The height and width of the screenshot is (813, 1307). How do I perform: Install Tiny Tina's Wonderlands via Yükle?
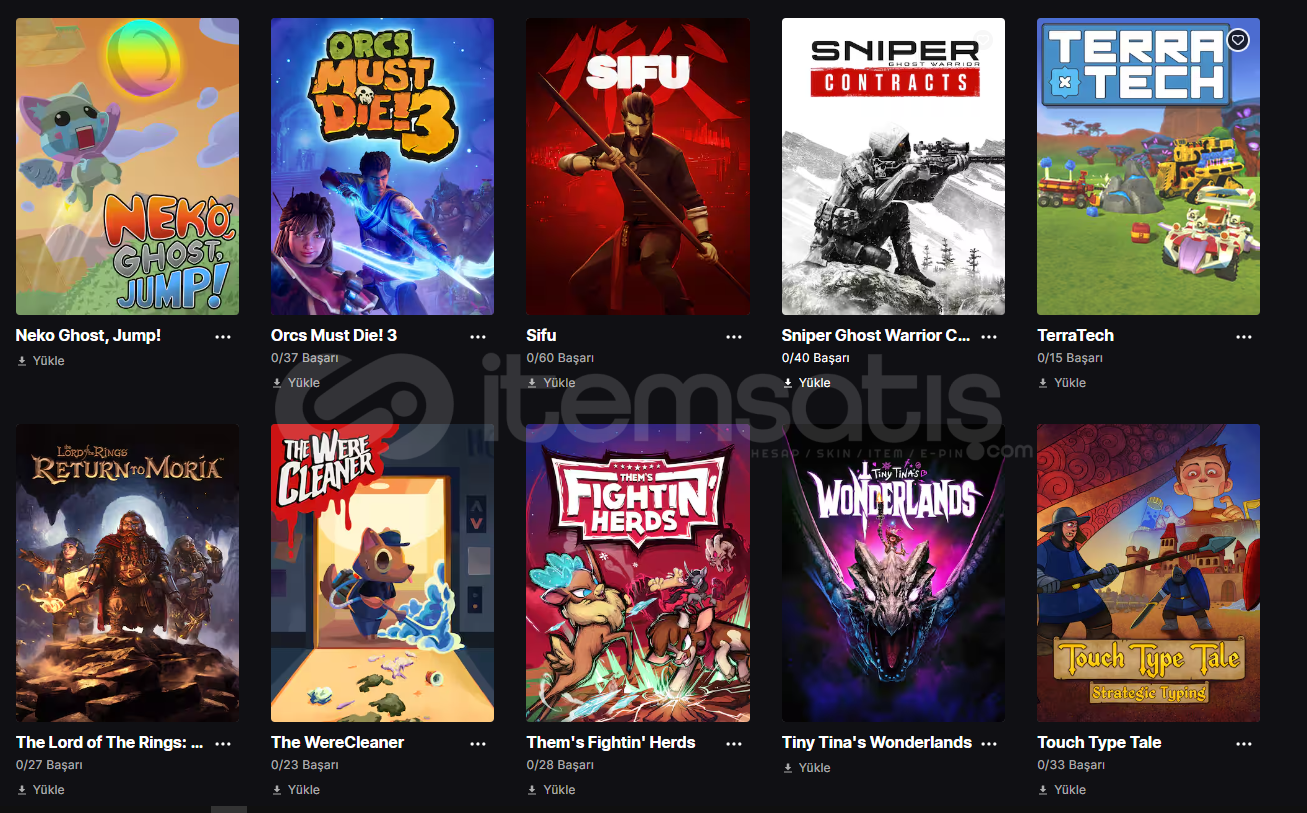pyautogui.click(x=806, y=767)
